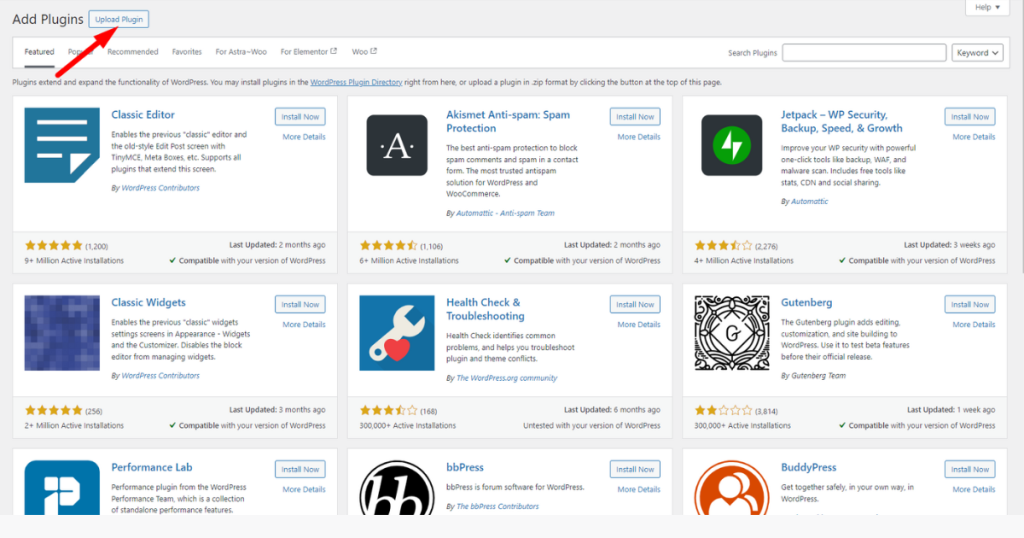View More Details for Akismet Anti-spam

pos(639,137)
